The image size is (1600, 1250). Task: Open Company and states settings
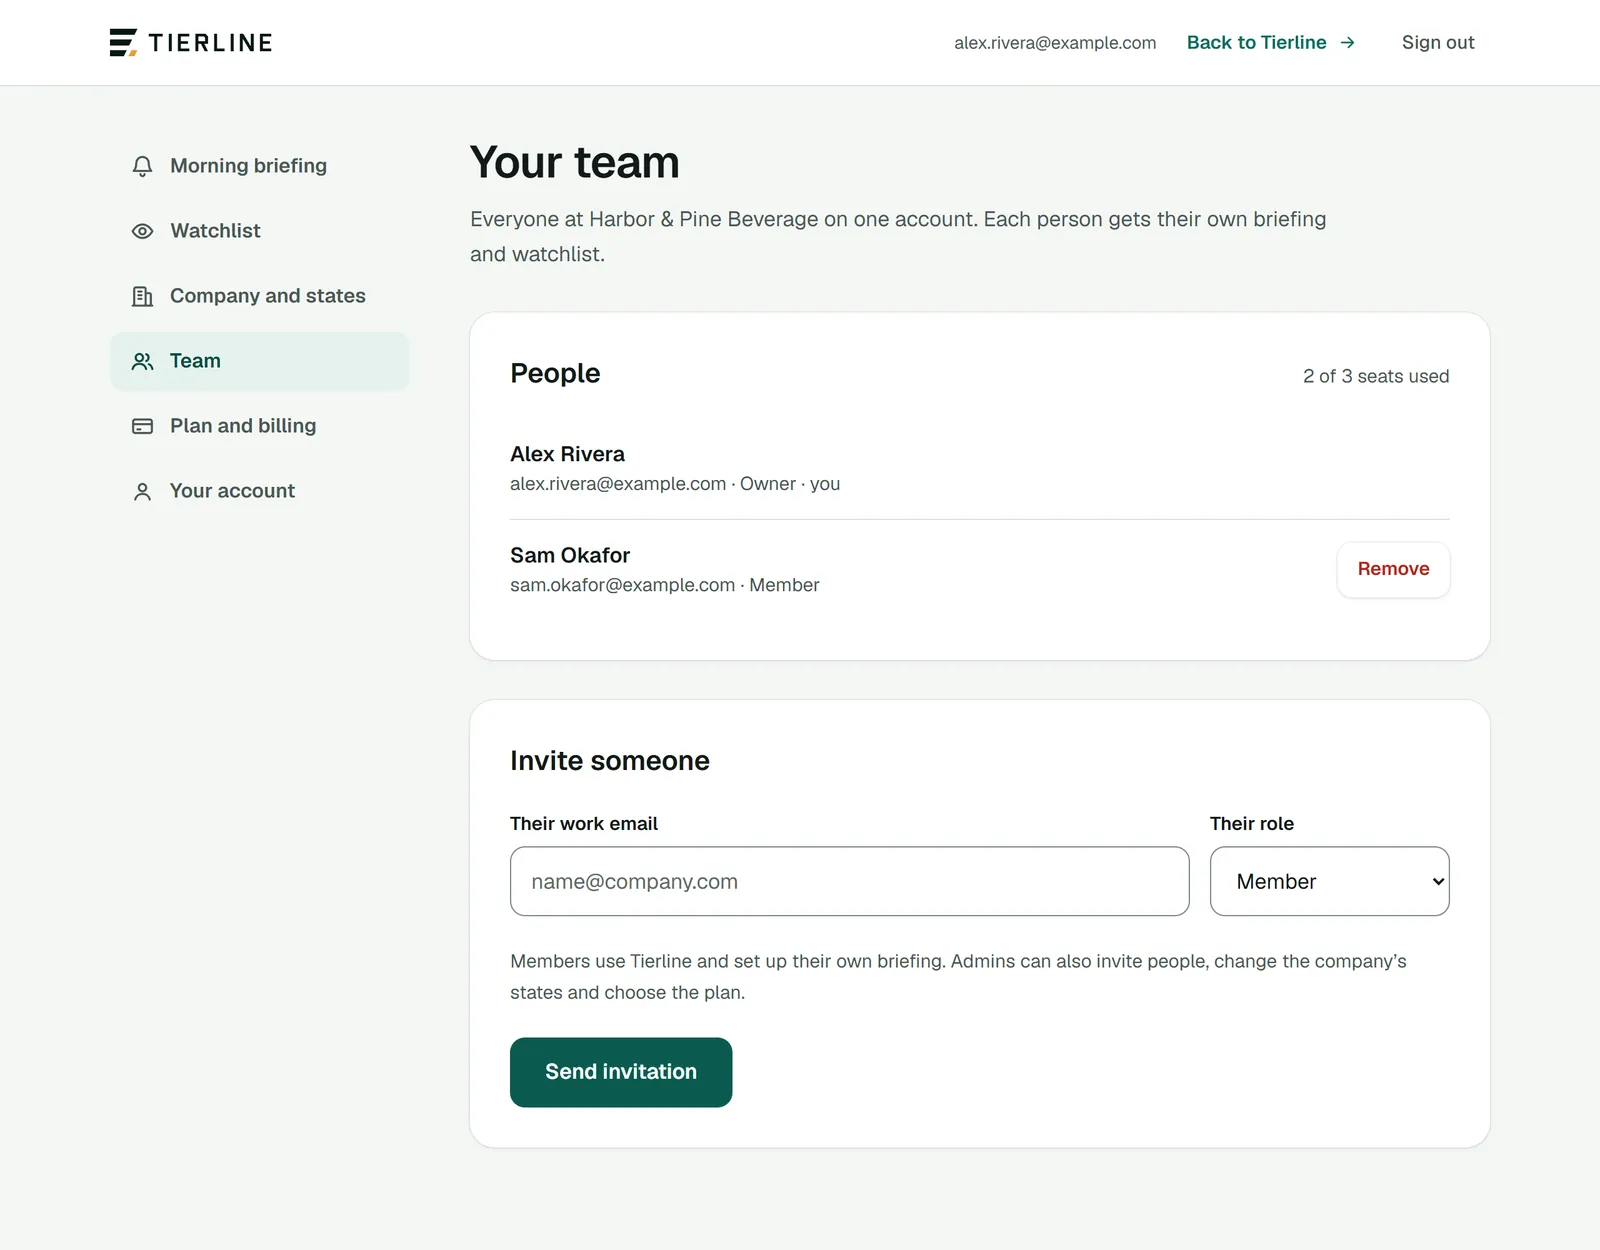pyautogui.click(x=260, y=296)
